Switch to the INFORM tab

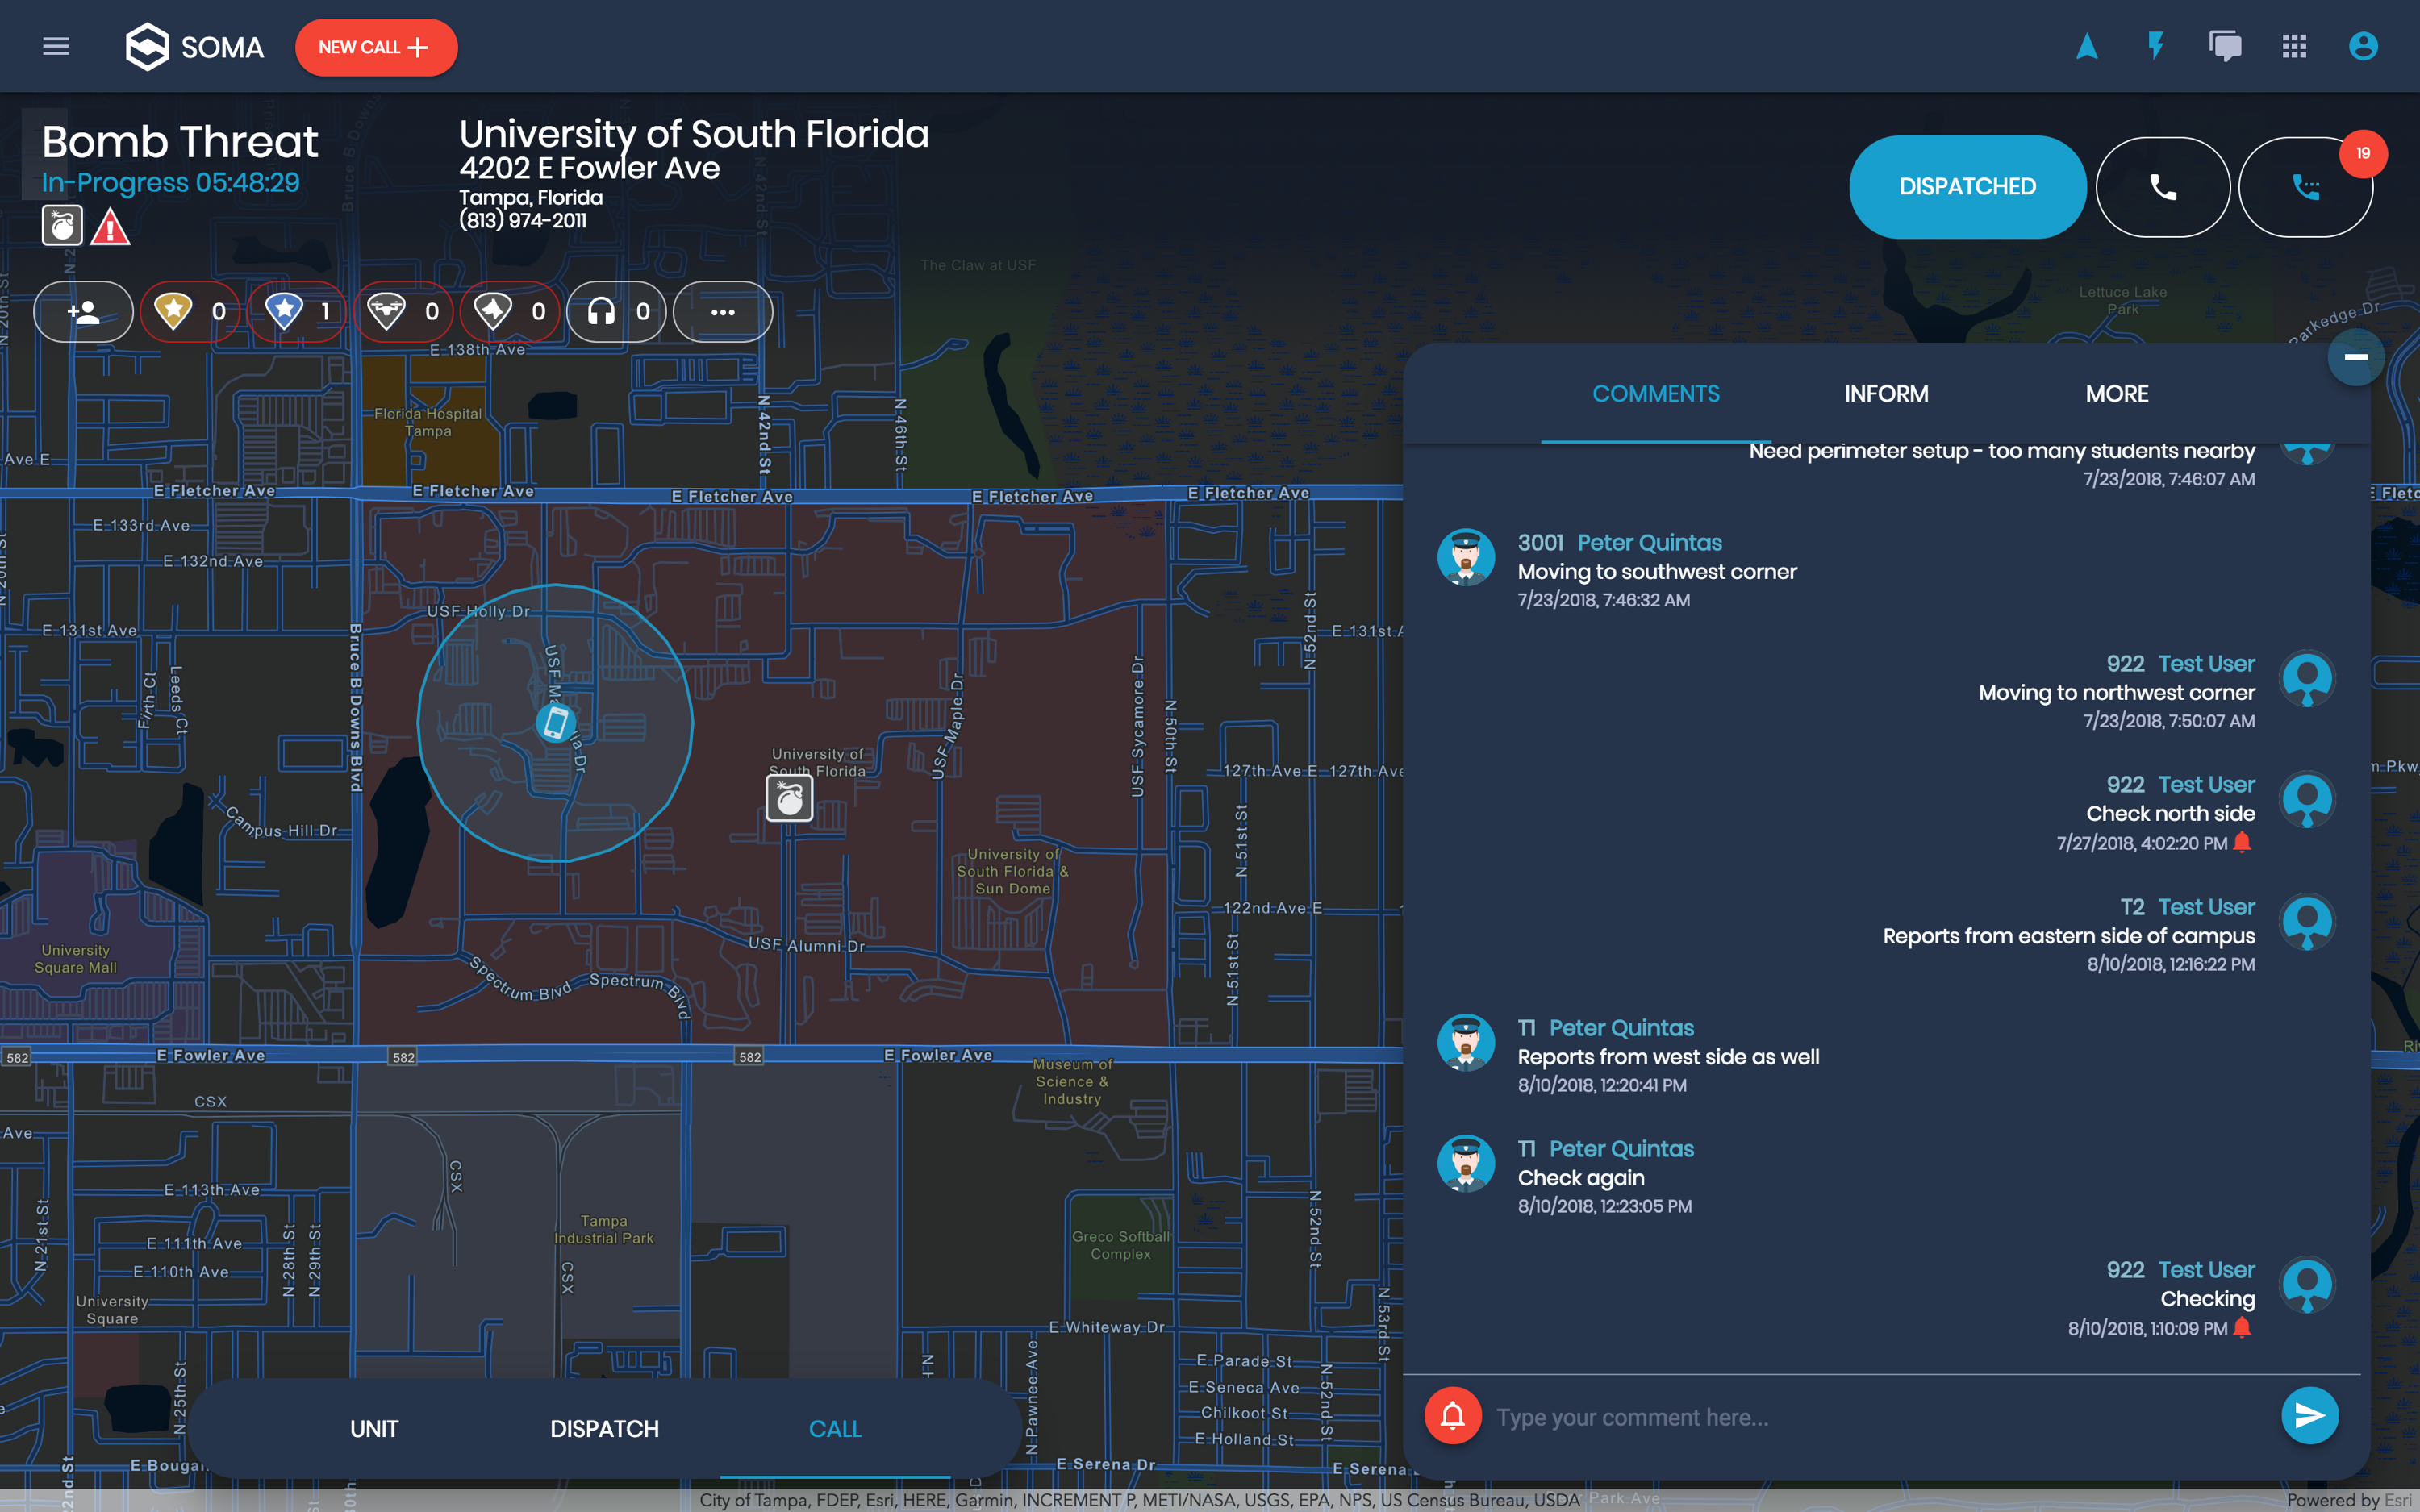(1886, 394)
